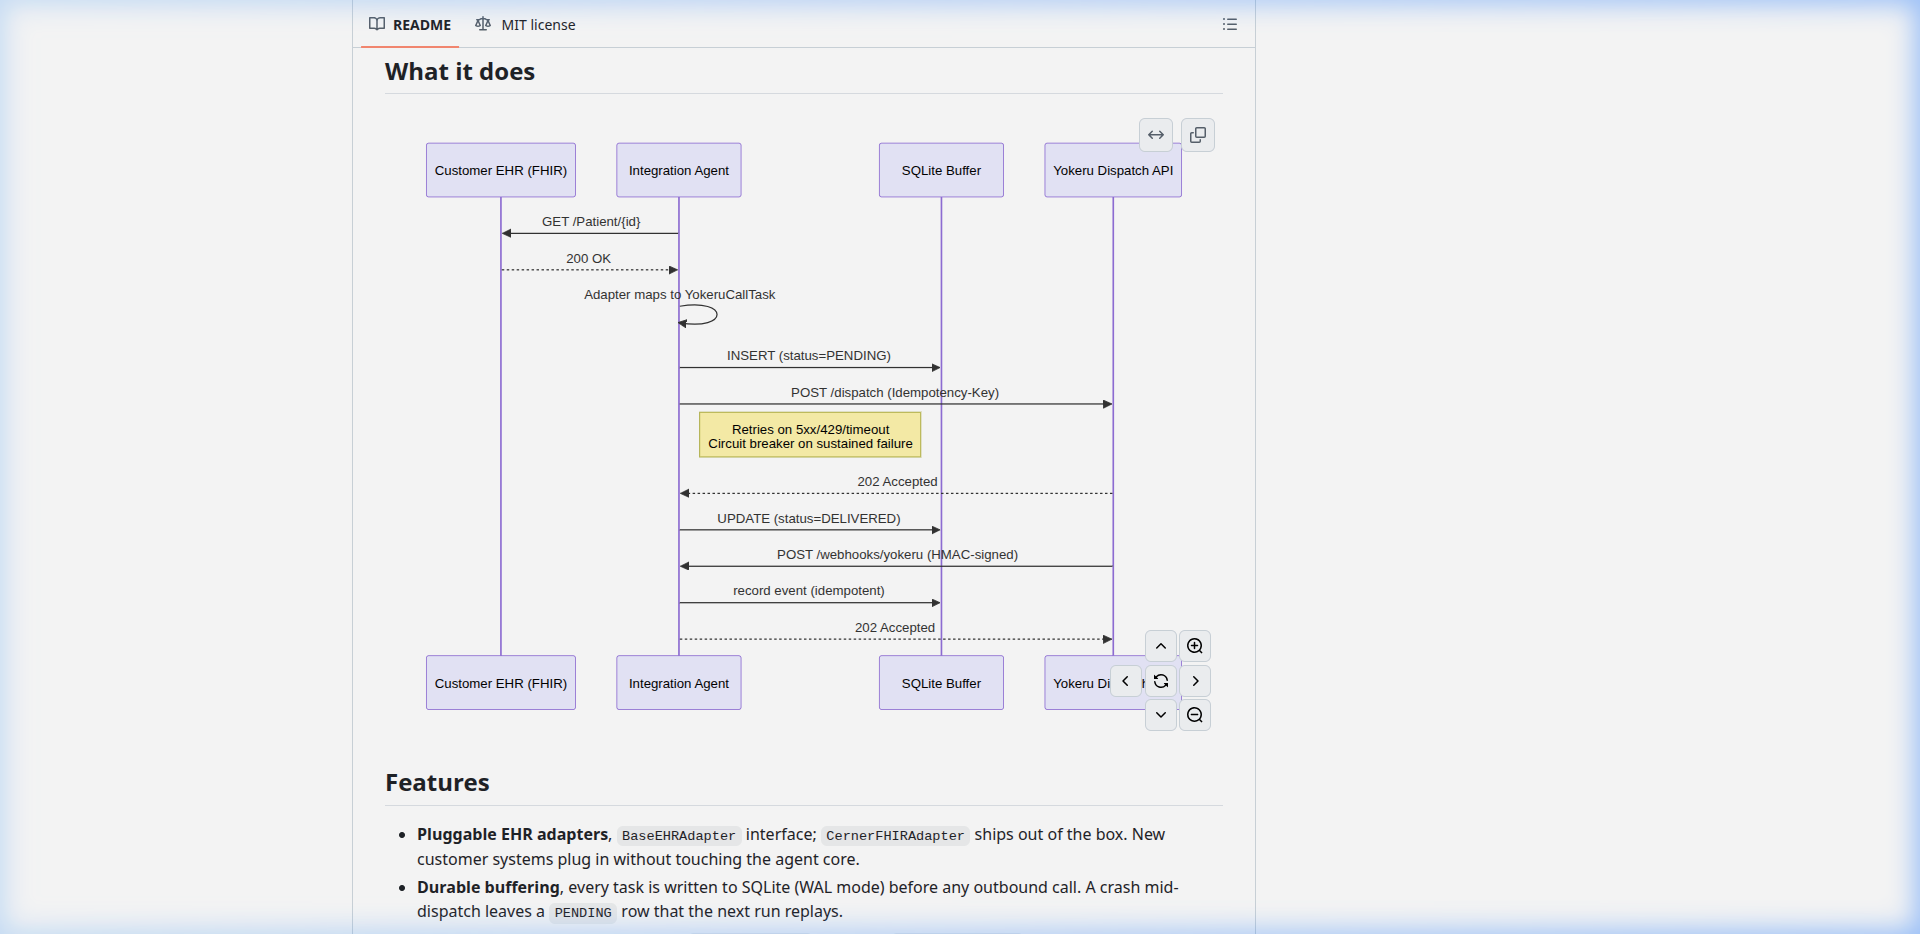Click 'POST /dispatch (Idempotency-Key)' label
Screen dimensions: 1920x934
(895, 393)
